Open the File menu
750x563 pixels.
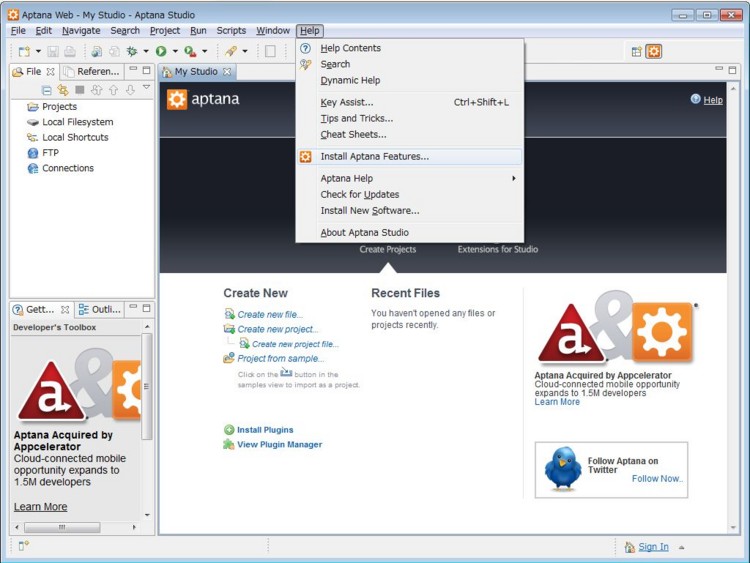point(18,31)
